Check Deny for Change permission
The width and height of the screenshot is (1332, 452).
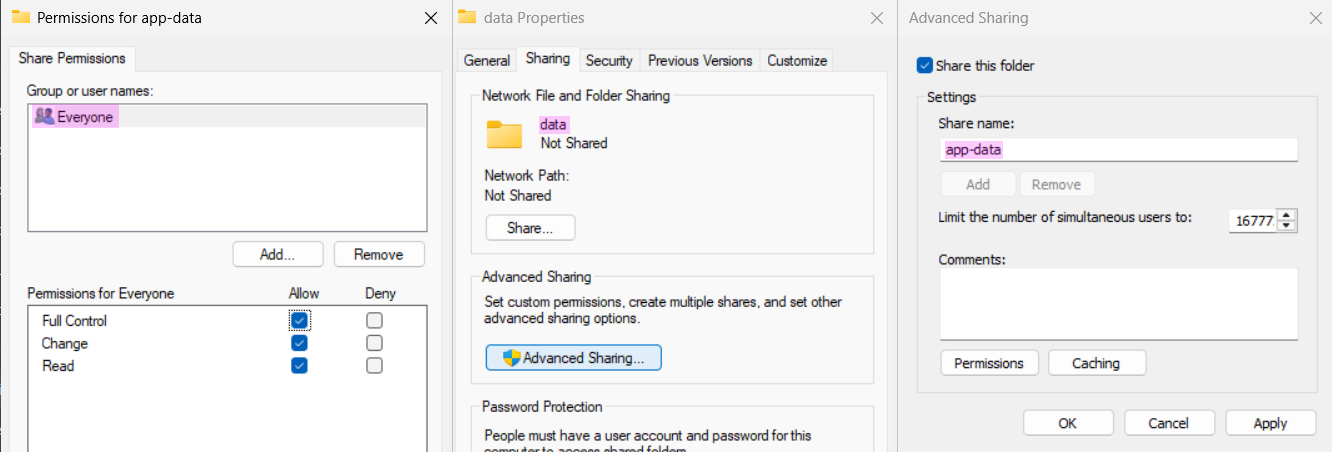[374, 343]
